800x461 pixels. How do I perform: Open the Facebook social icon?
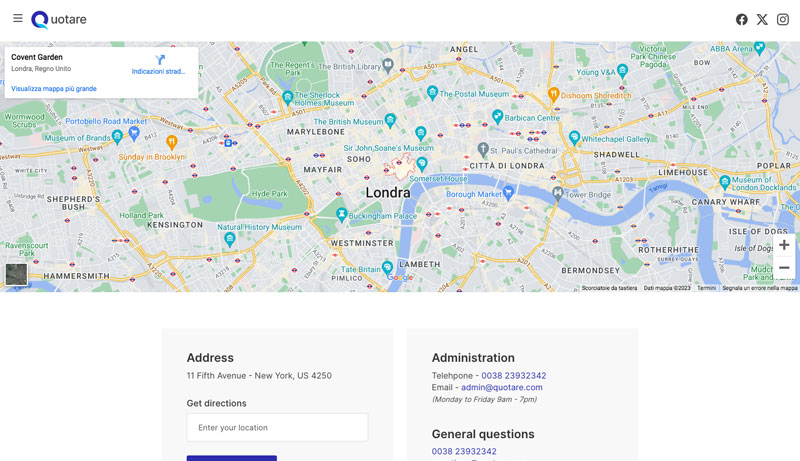(x=741, y=19)
